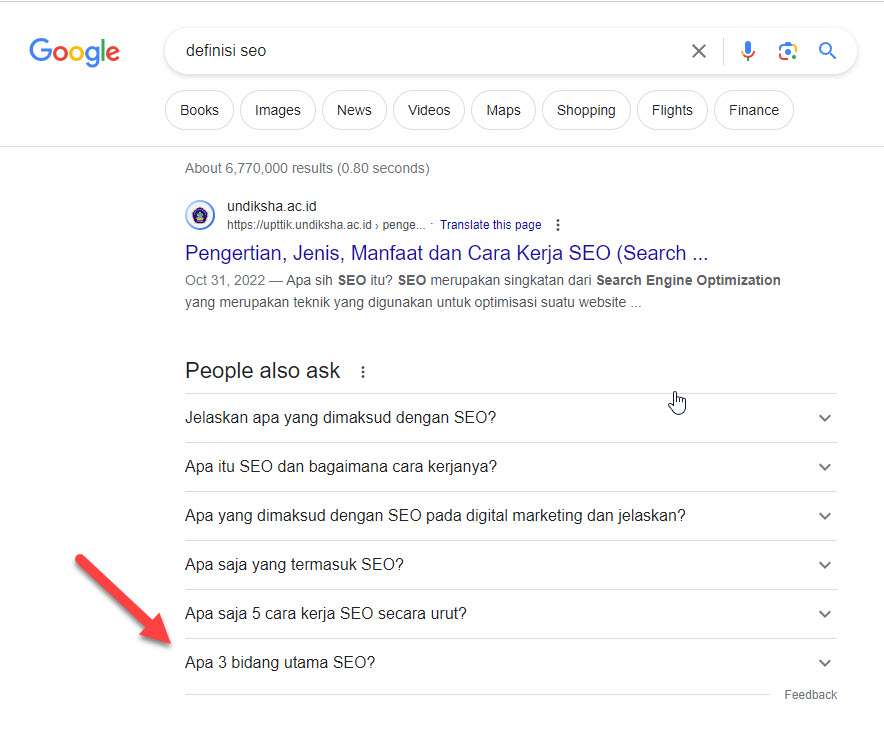
Task: Click 'Translate this page' link
Action: [x=490, y=225]
